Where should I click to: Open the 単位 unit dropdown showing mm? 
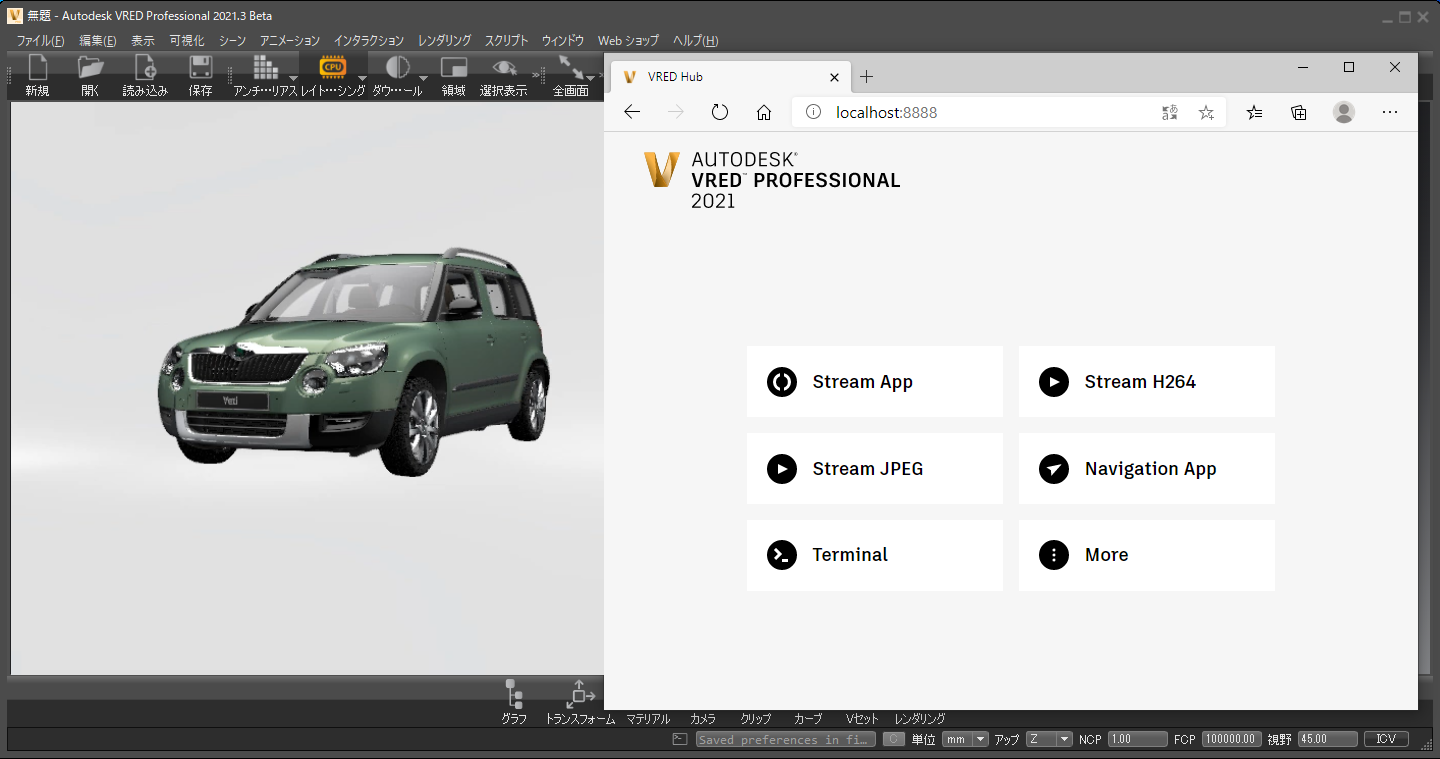[x=965, y=739]
